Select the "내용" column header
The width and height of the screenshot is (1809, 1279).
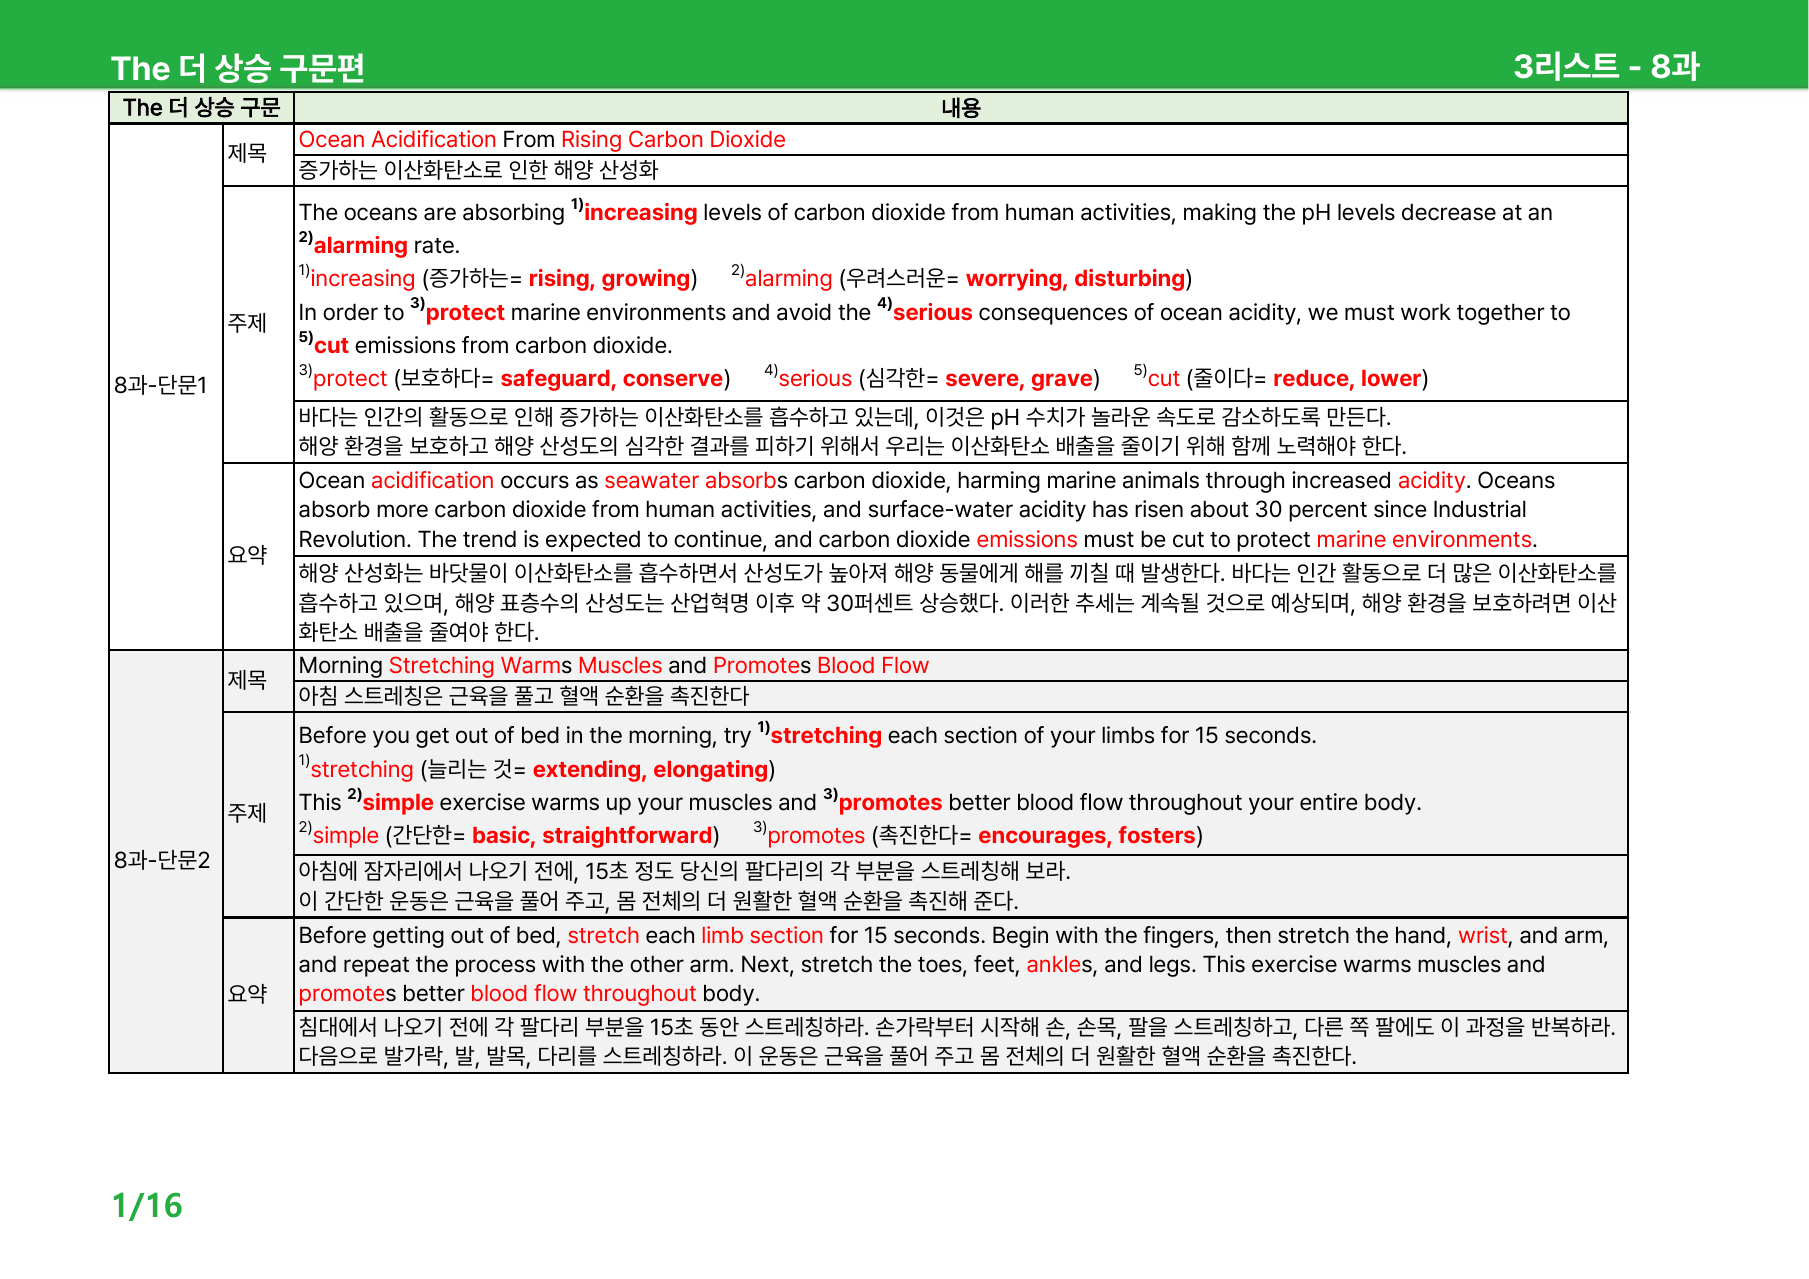click(x=960, y=108)
